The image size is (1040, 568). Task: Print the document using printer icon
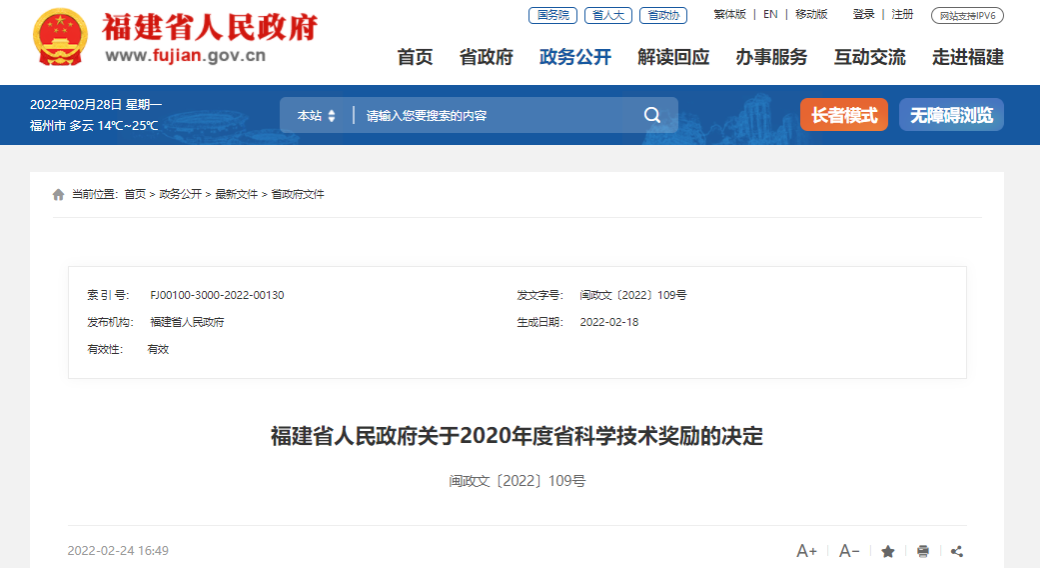click(923, 551)
